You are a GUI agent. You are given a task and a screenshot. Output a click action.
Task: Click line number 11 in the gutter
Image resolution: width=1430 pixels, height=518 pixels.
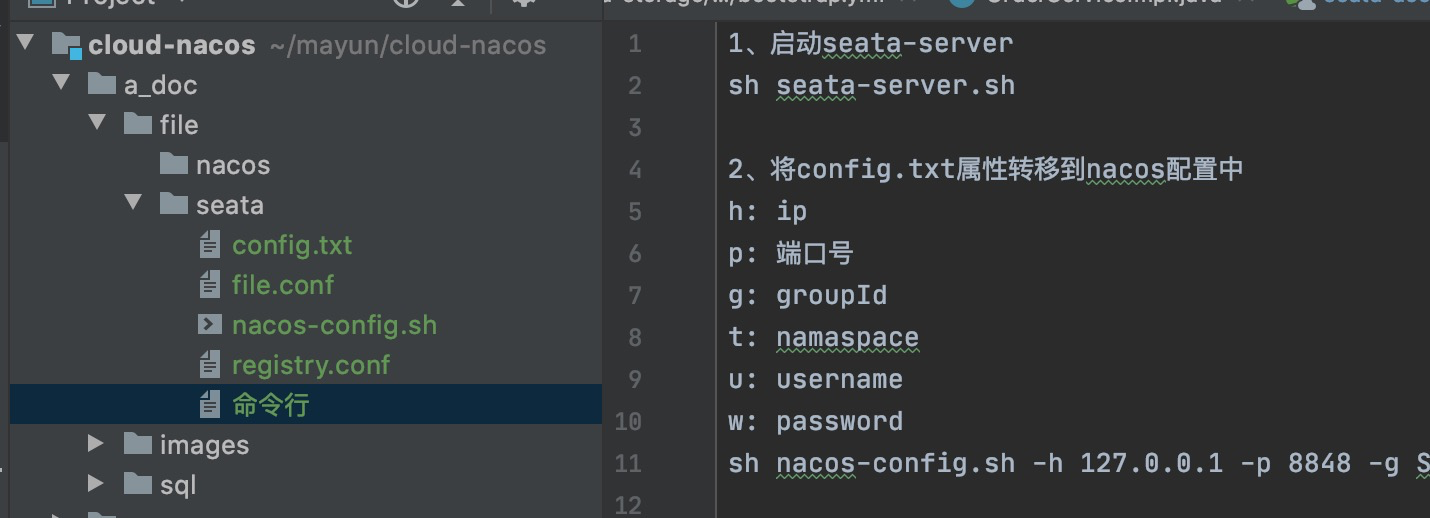(628, 464)
